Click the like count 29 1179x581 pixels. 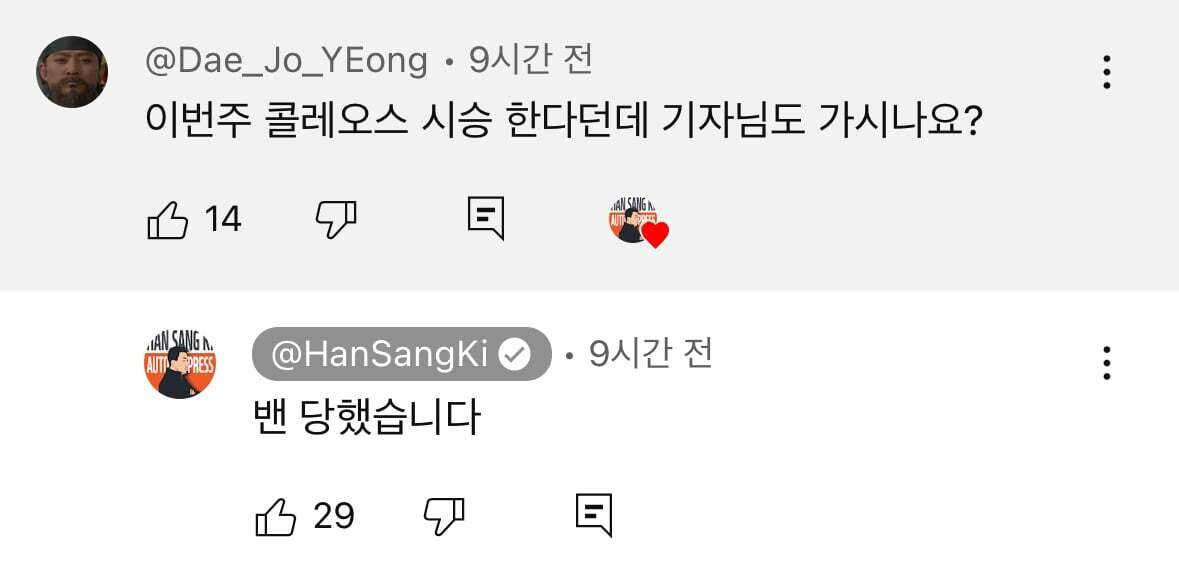coord(334,516)
